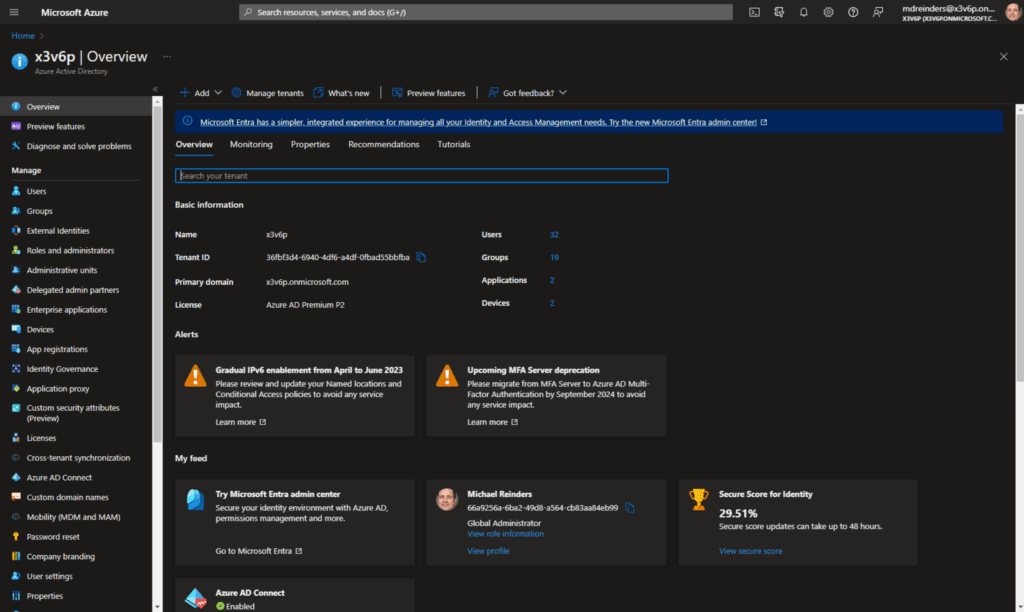The height and width of the screenshot is (612, 1024).
Task: Click the External Identities sidebar icon
Action: coord(16,231)
